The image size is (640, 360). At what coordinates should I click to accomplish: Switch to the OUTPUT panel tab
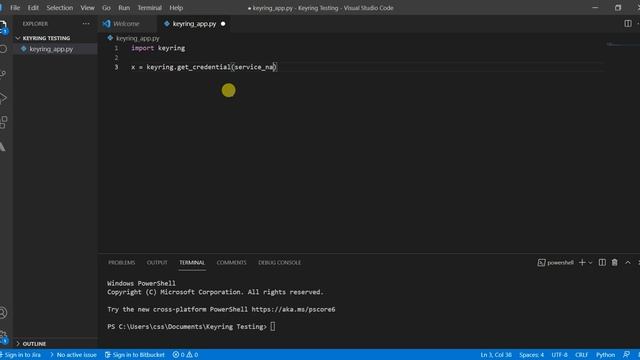pos(157,262)
